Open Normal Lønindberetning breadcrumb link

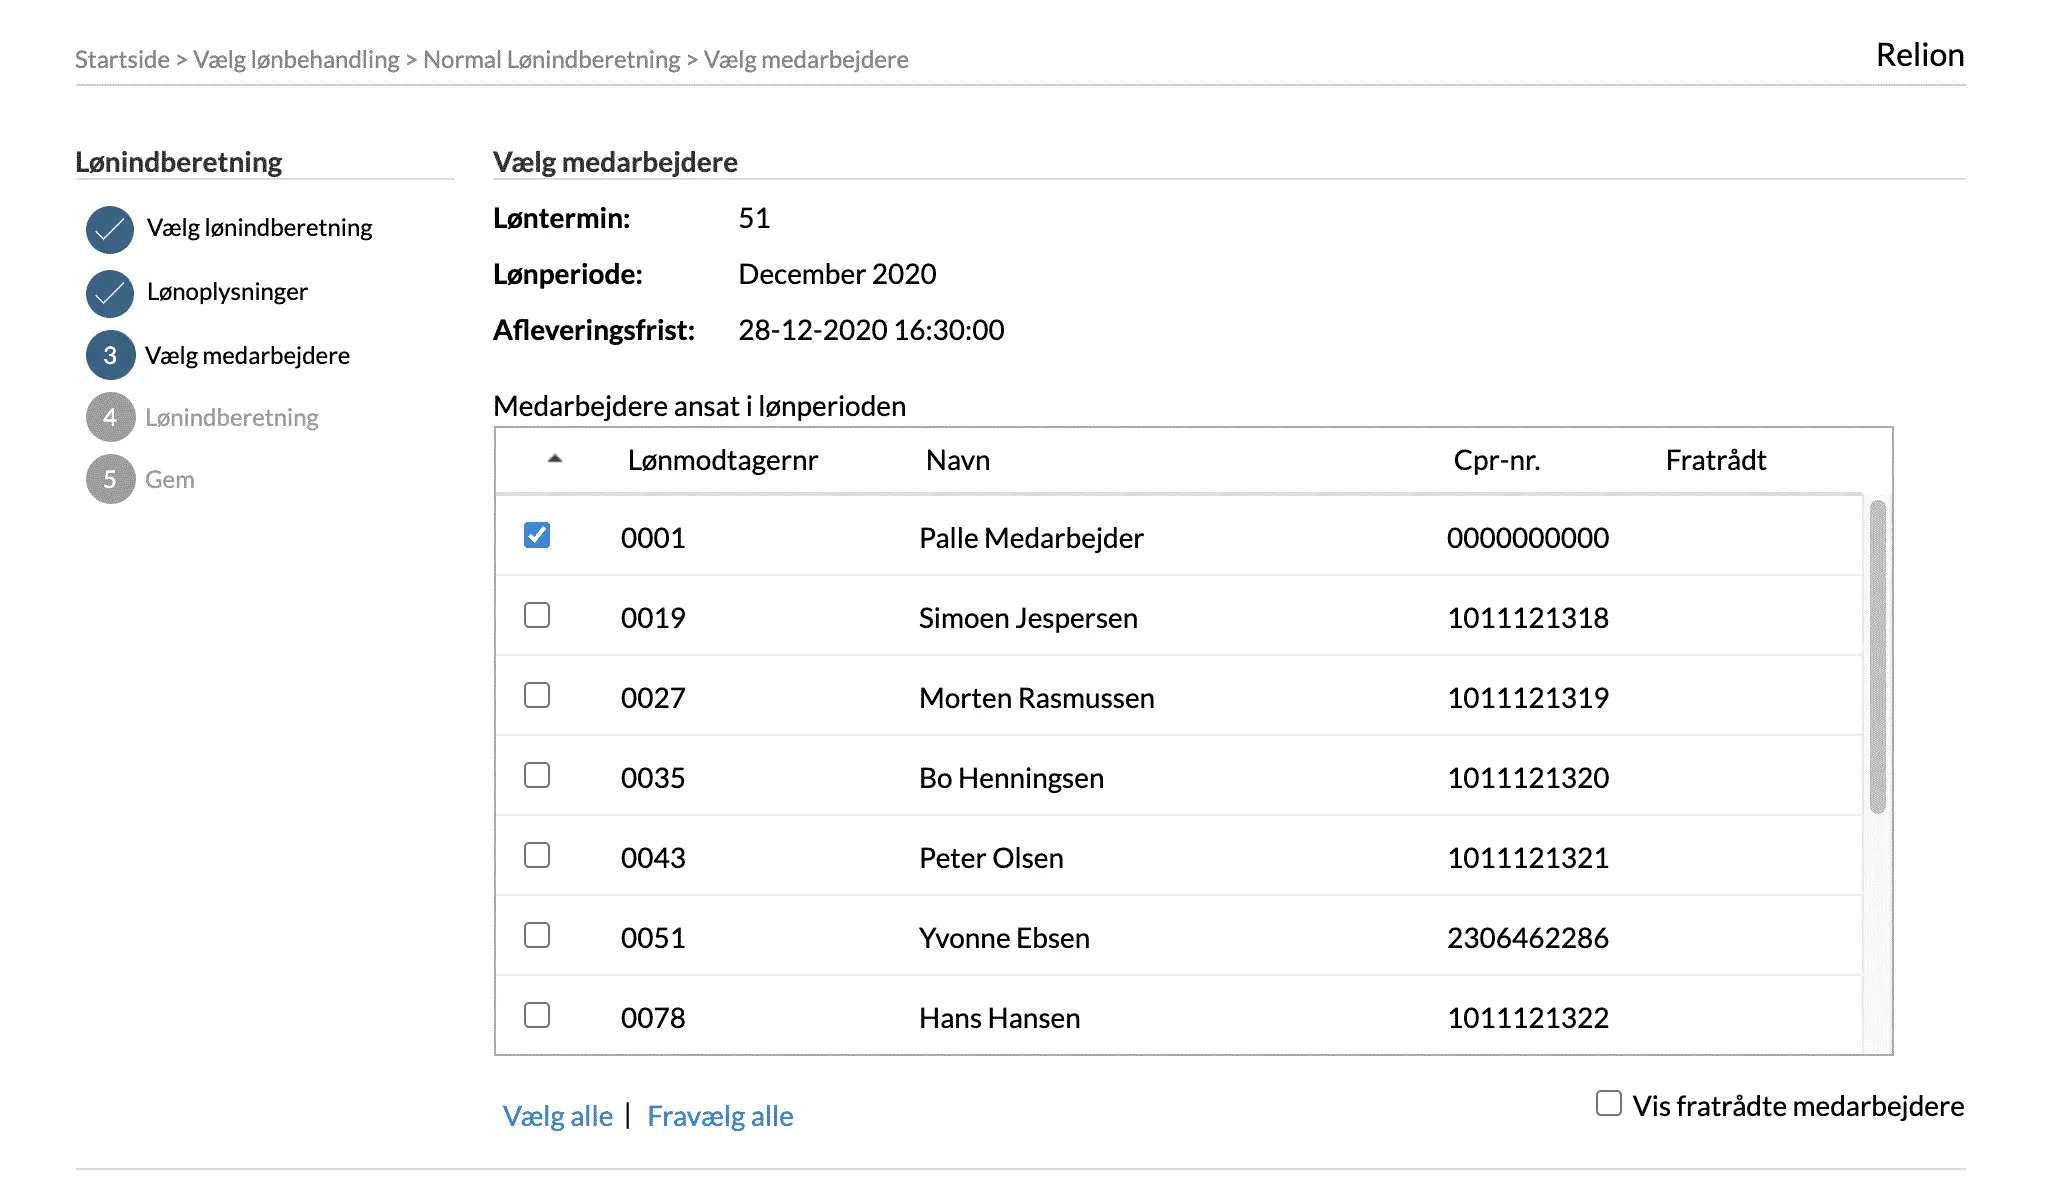point(551,59)
